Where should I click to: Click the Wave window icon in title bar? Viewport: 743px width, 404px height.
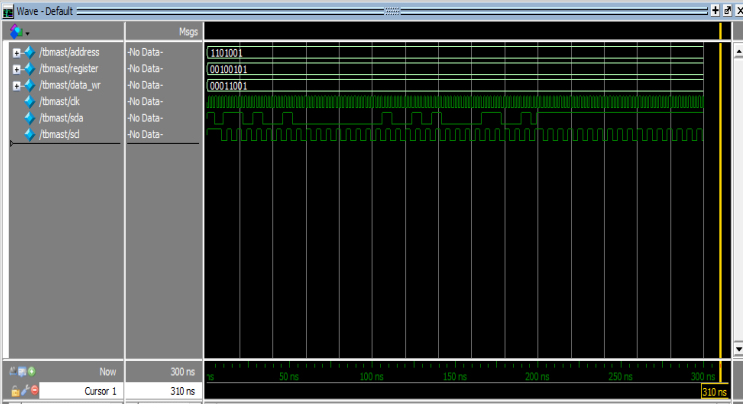8,11
